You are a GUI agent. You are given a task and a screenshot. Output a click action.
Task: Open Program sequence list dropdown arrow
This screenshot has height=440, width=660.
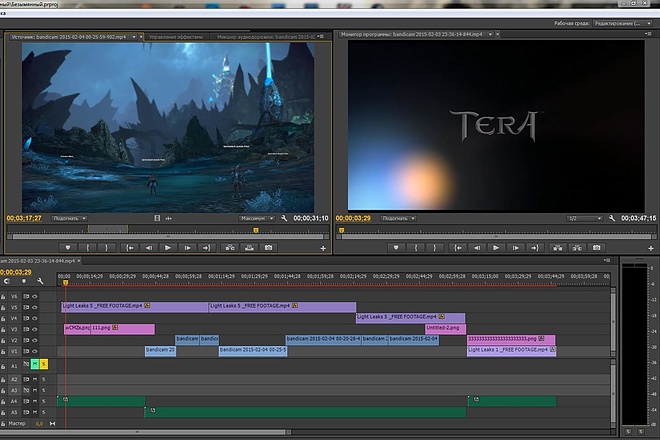[490, 34]
